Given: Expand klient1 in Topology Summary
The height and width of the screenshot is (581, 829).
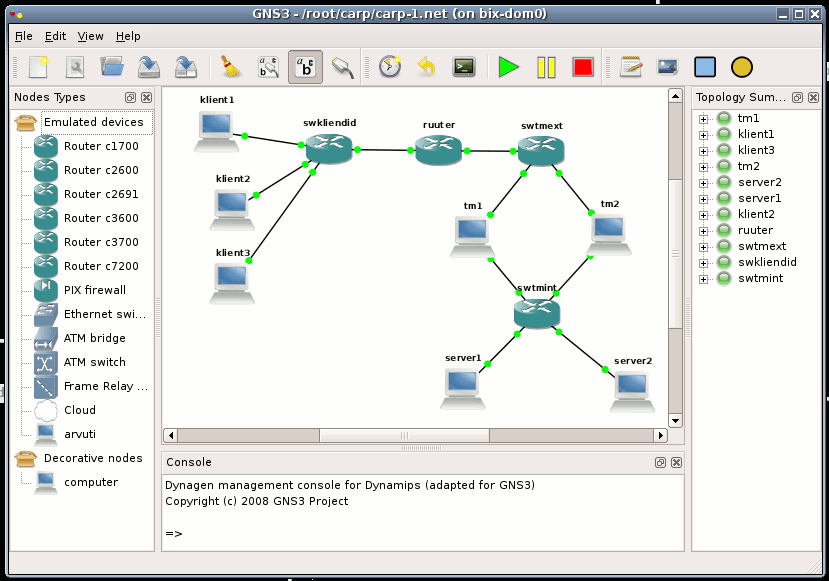Looking at the screenshot, I should pyautogui.click(x=703, y=135).
